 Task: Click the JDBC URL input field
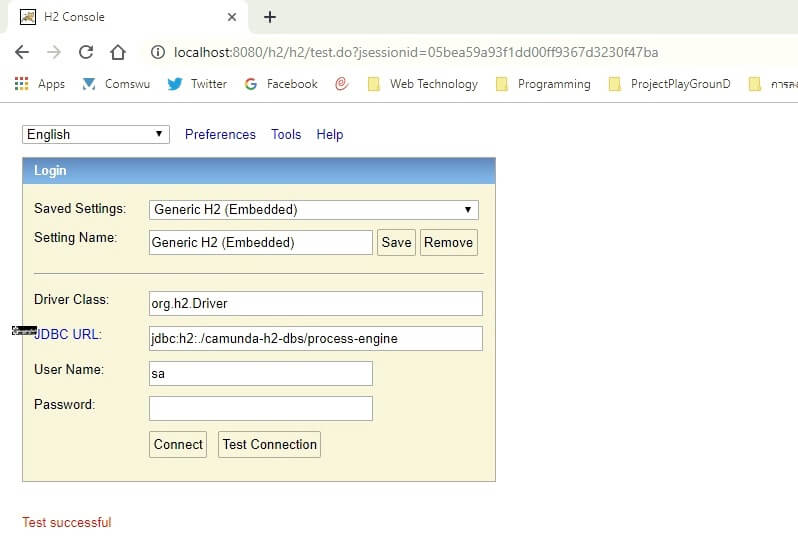click(x=316, y=338)
